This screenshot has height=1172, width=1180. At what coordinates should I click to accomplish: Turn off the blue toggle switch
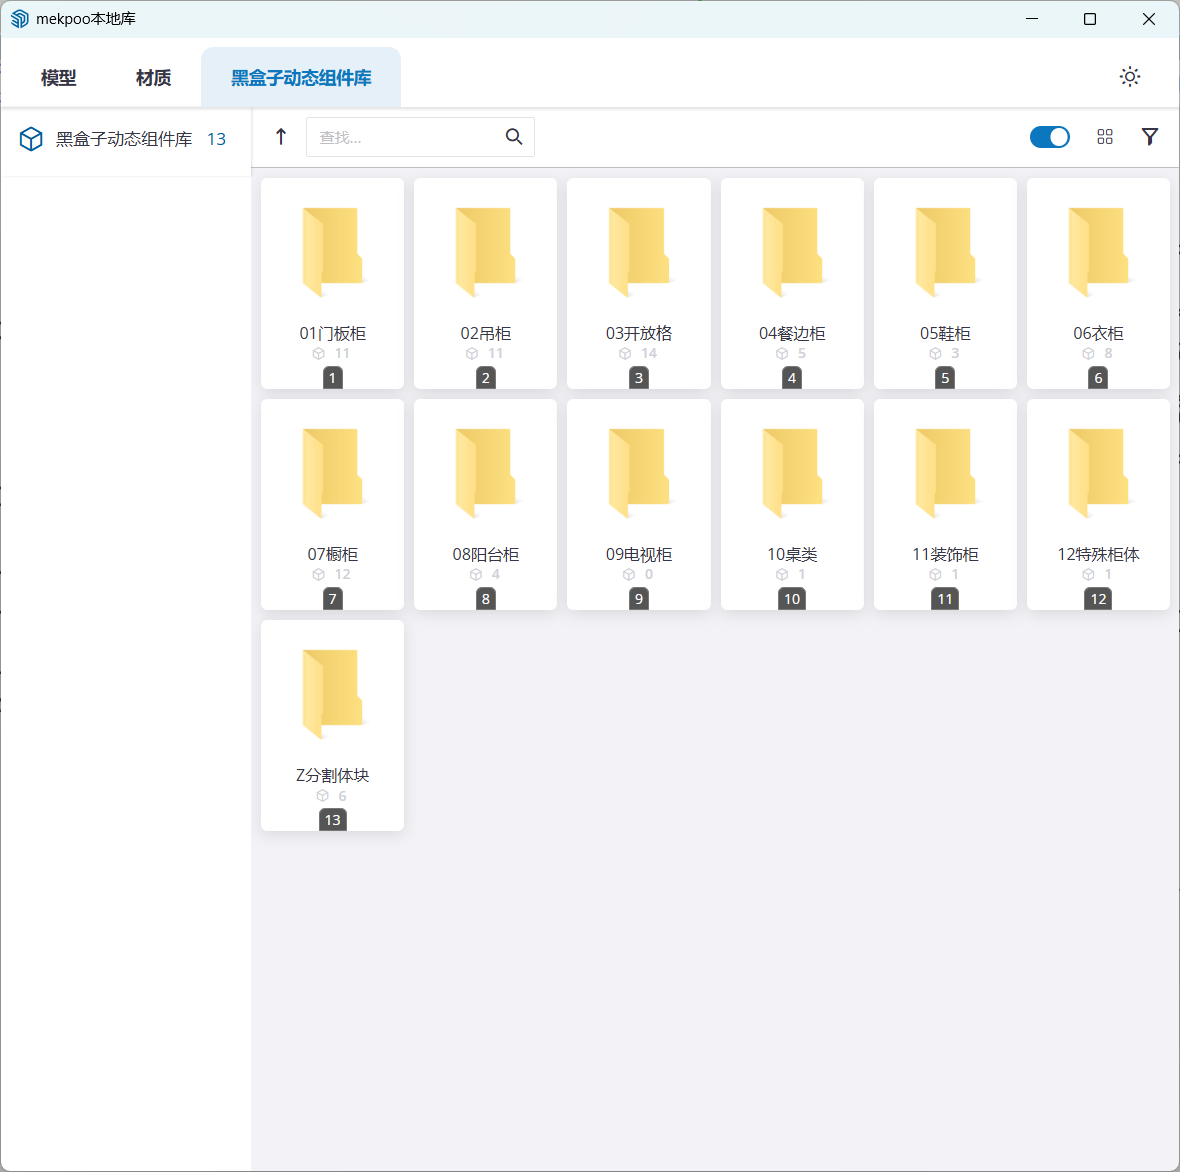pos(1050,137)
